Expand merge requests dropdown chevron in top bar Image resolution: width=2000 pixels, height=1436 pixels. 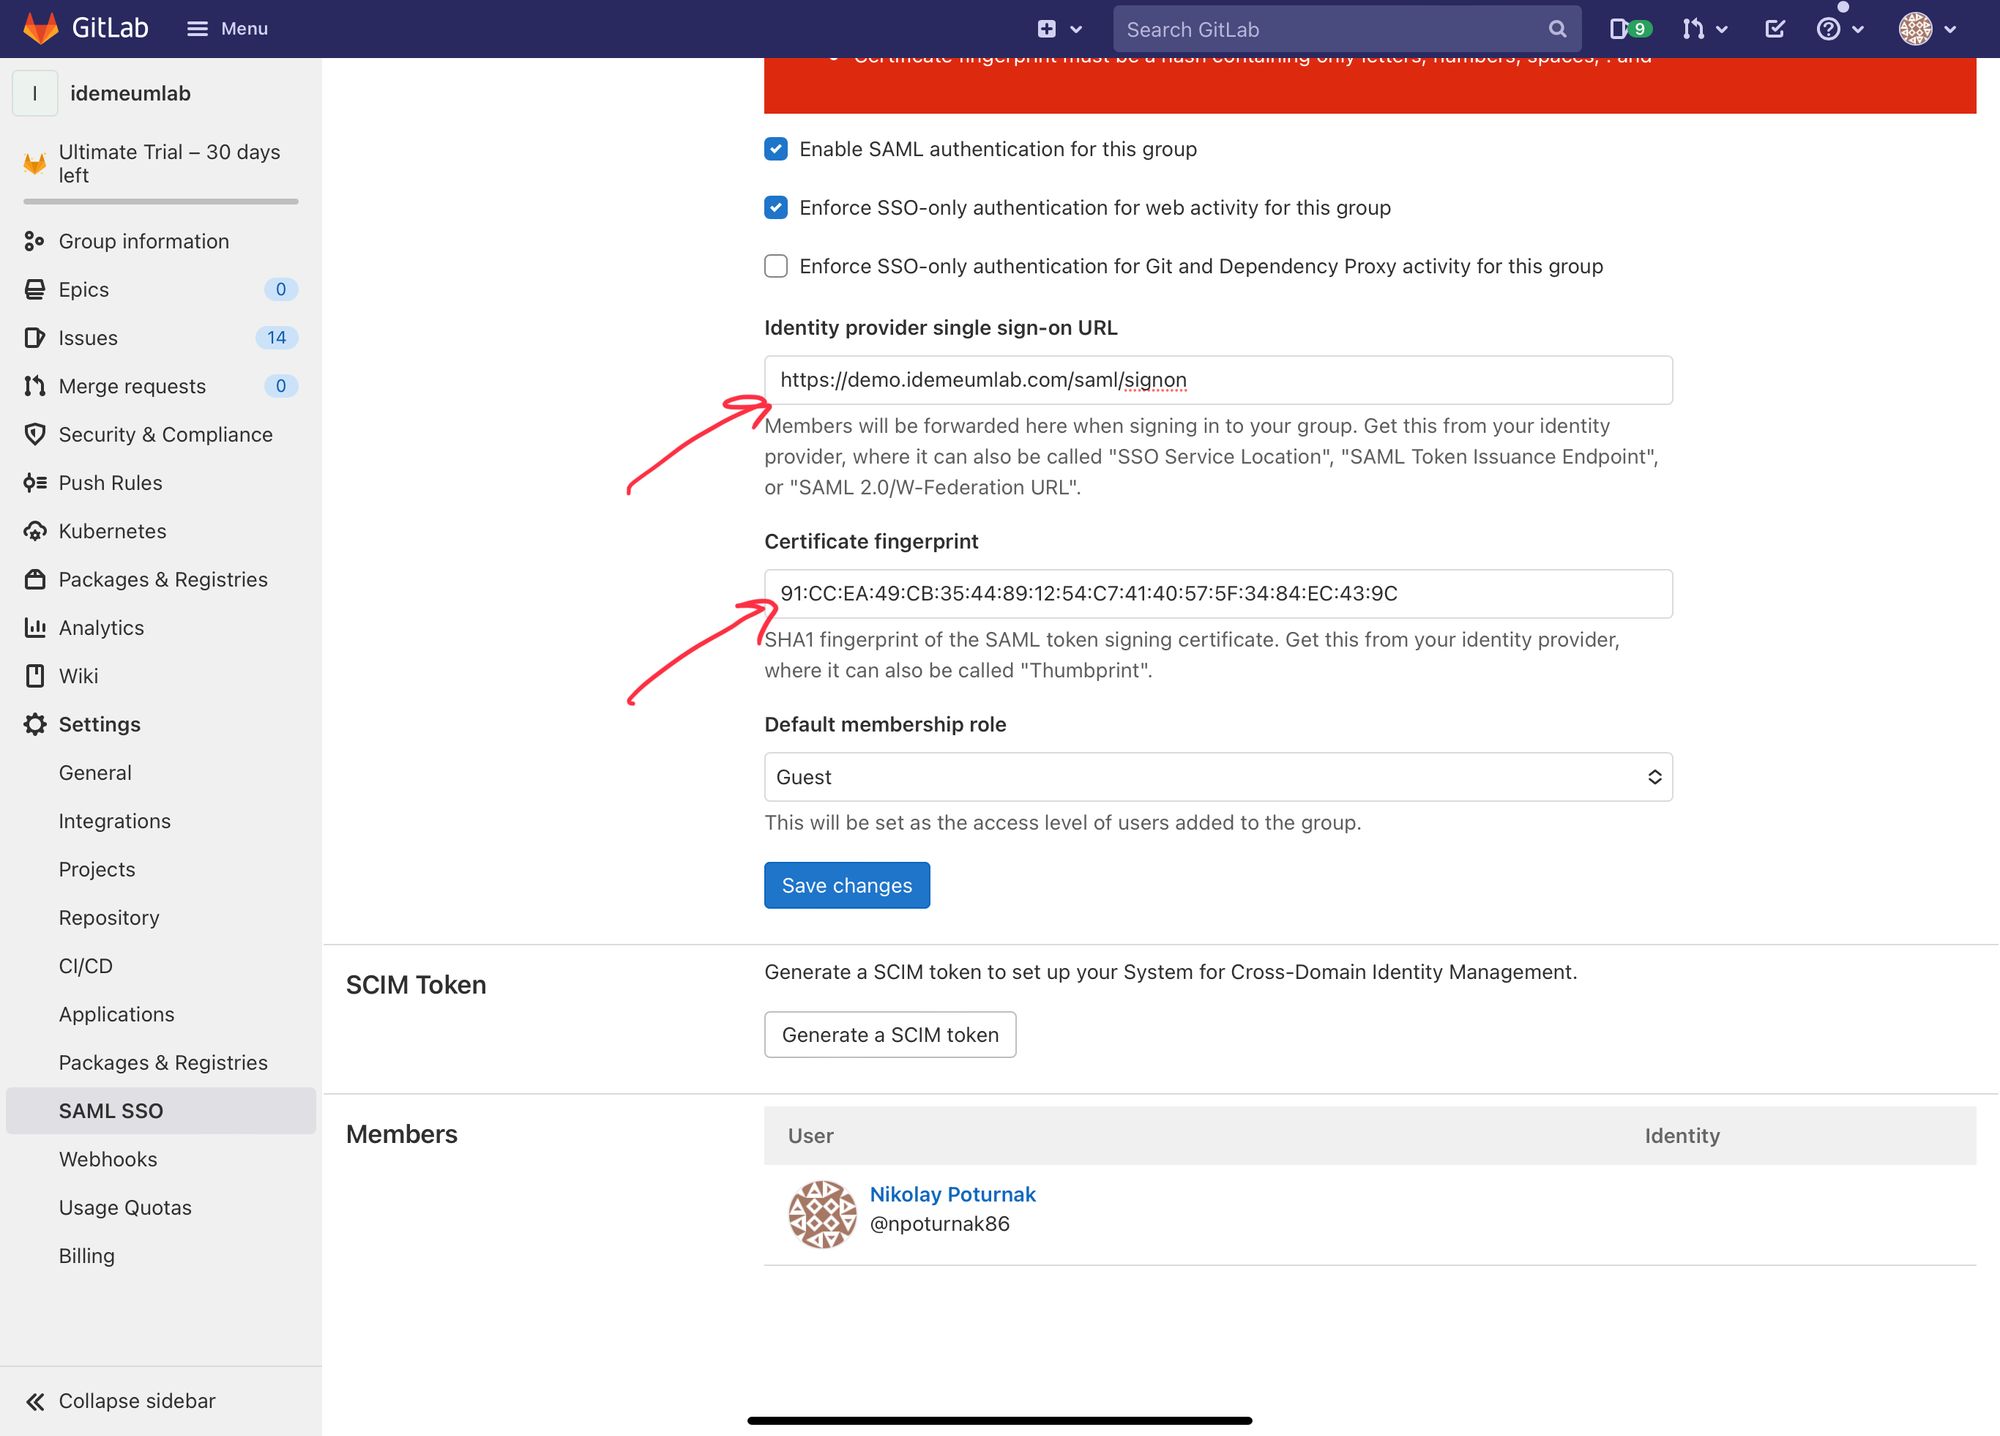[x=1721, y=30]
